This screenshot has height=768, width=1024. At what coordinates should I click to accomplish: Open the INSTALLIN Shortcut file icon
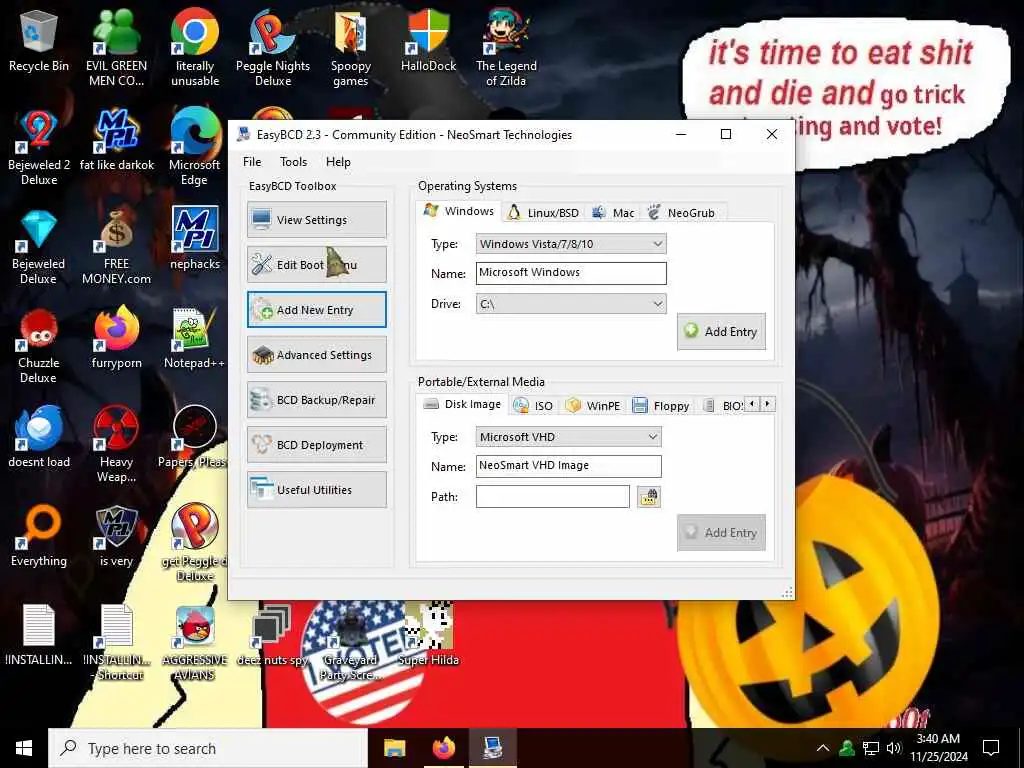pyautogui.click(x=116, y=643)
